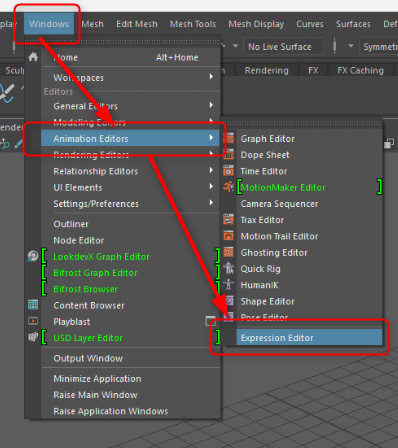
Task: Click the Content Browser icon
Action: click(x=33, y=305)
